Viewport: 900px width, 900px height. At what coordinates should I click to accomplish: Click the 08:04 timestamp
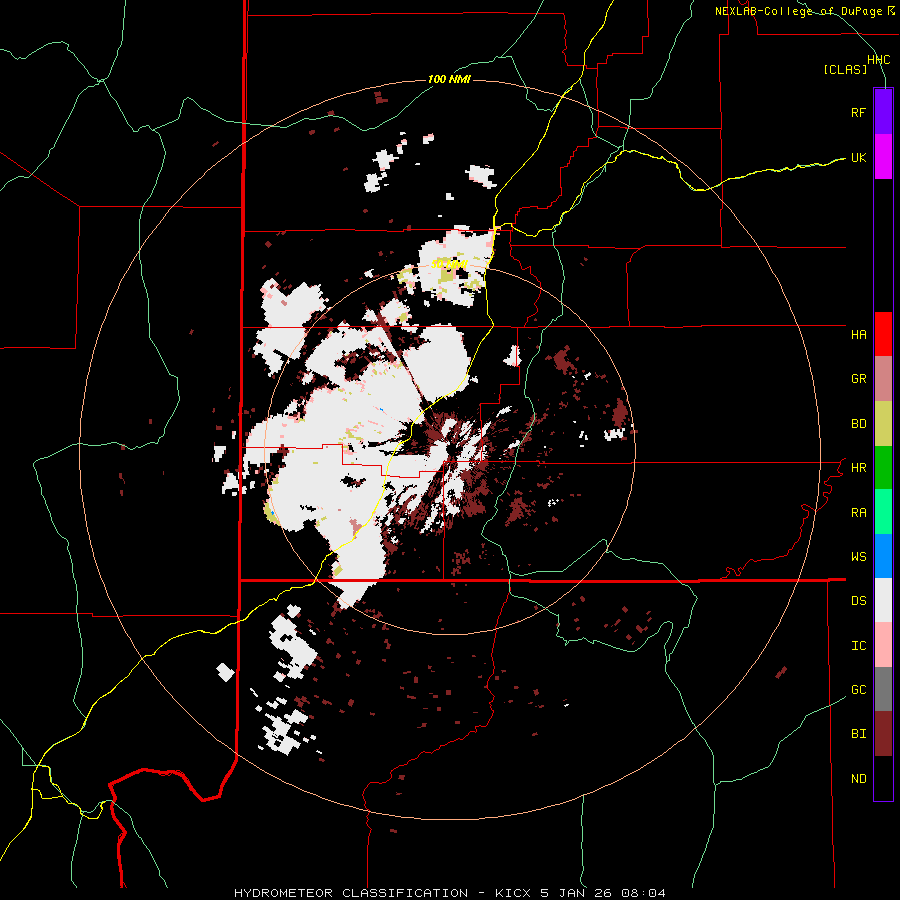coord(643,893)
